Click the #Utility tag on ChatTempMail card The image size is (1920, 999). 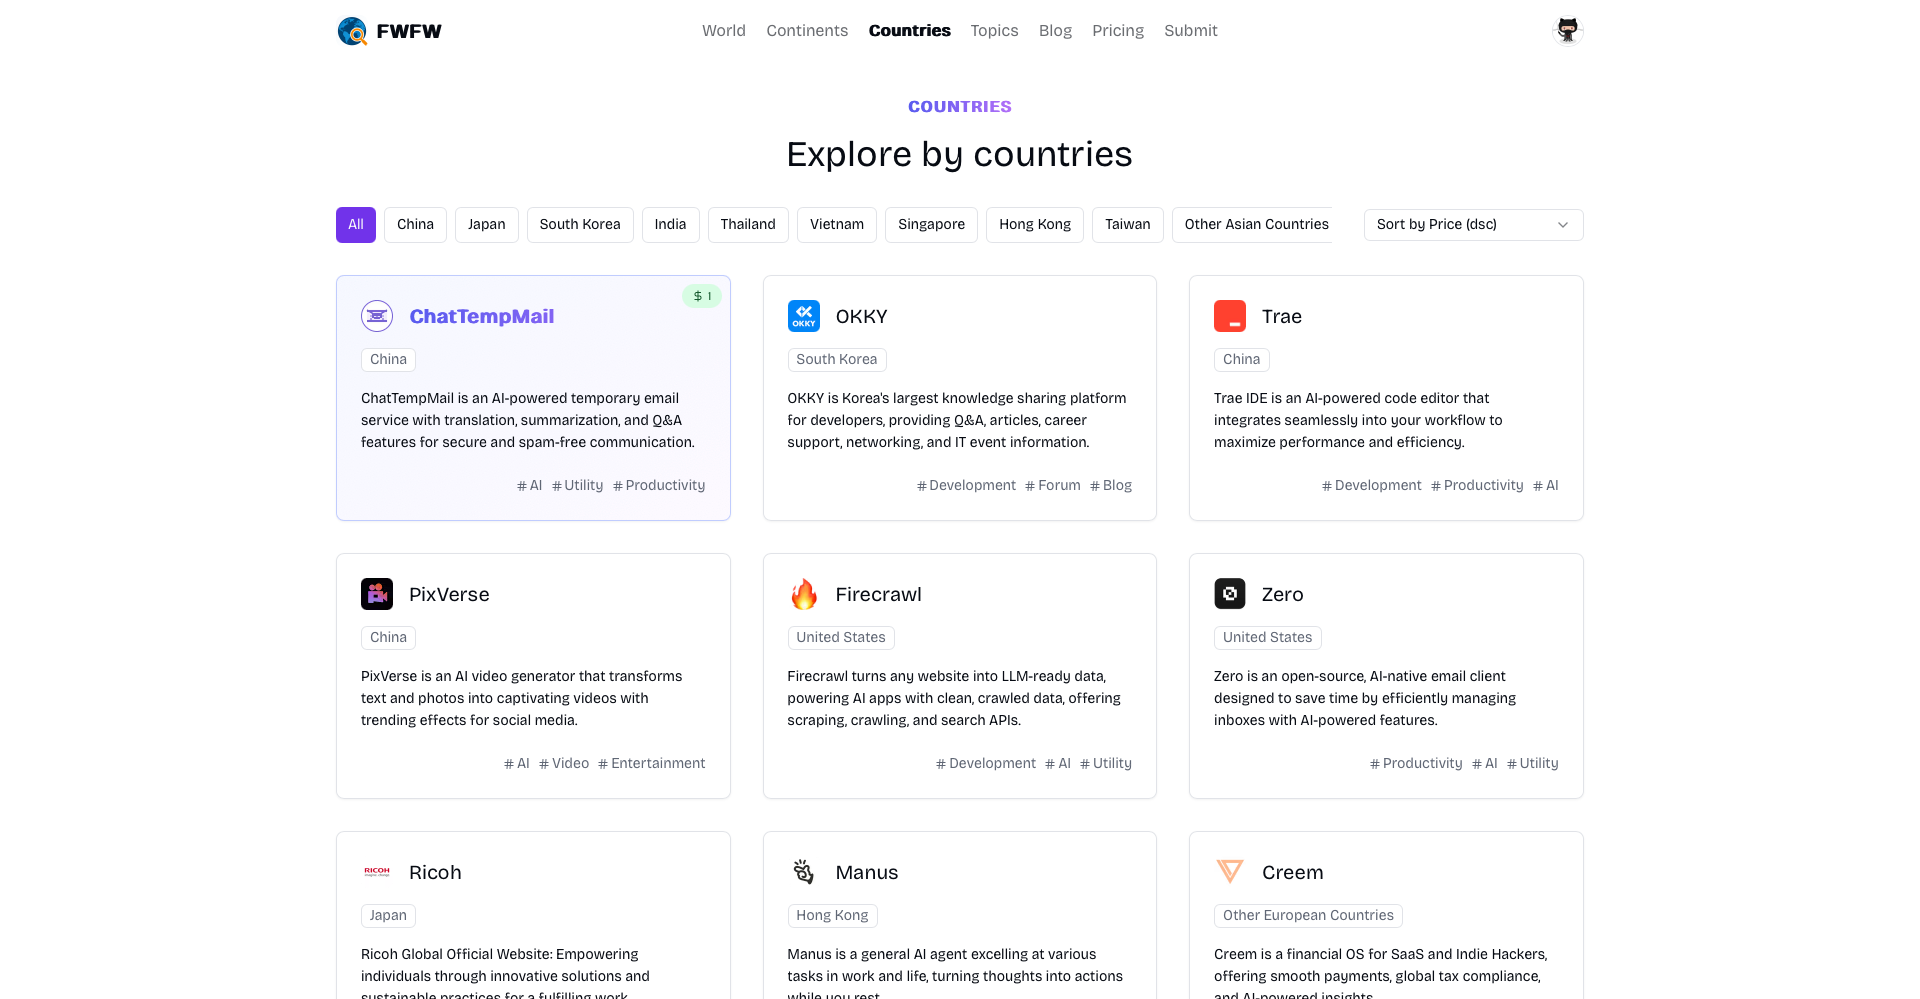pyautogui.click(x=578, y=486)
